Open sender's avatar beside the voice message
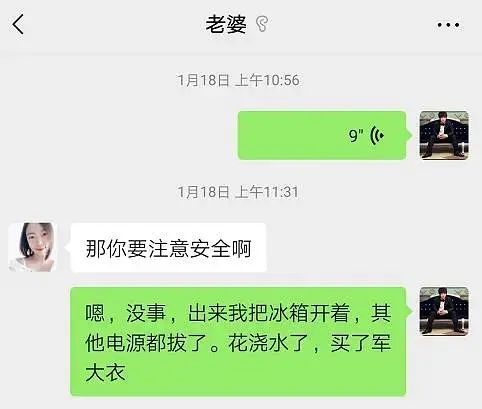Screen dimensions: 482x409 [x=444, y=135]
